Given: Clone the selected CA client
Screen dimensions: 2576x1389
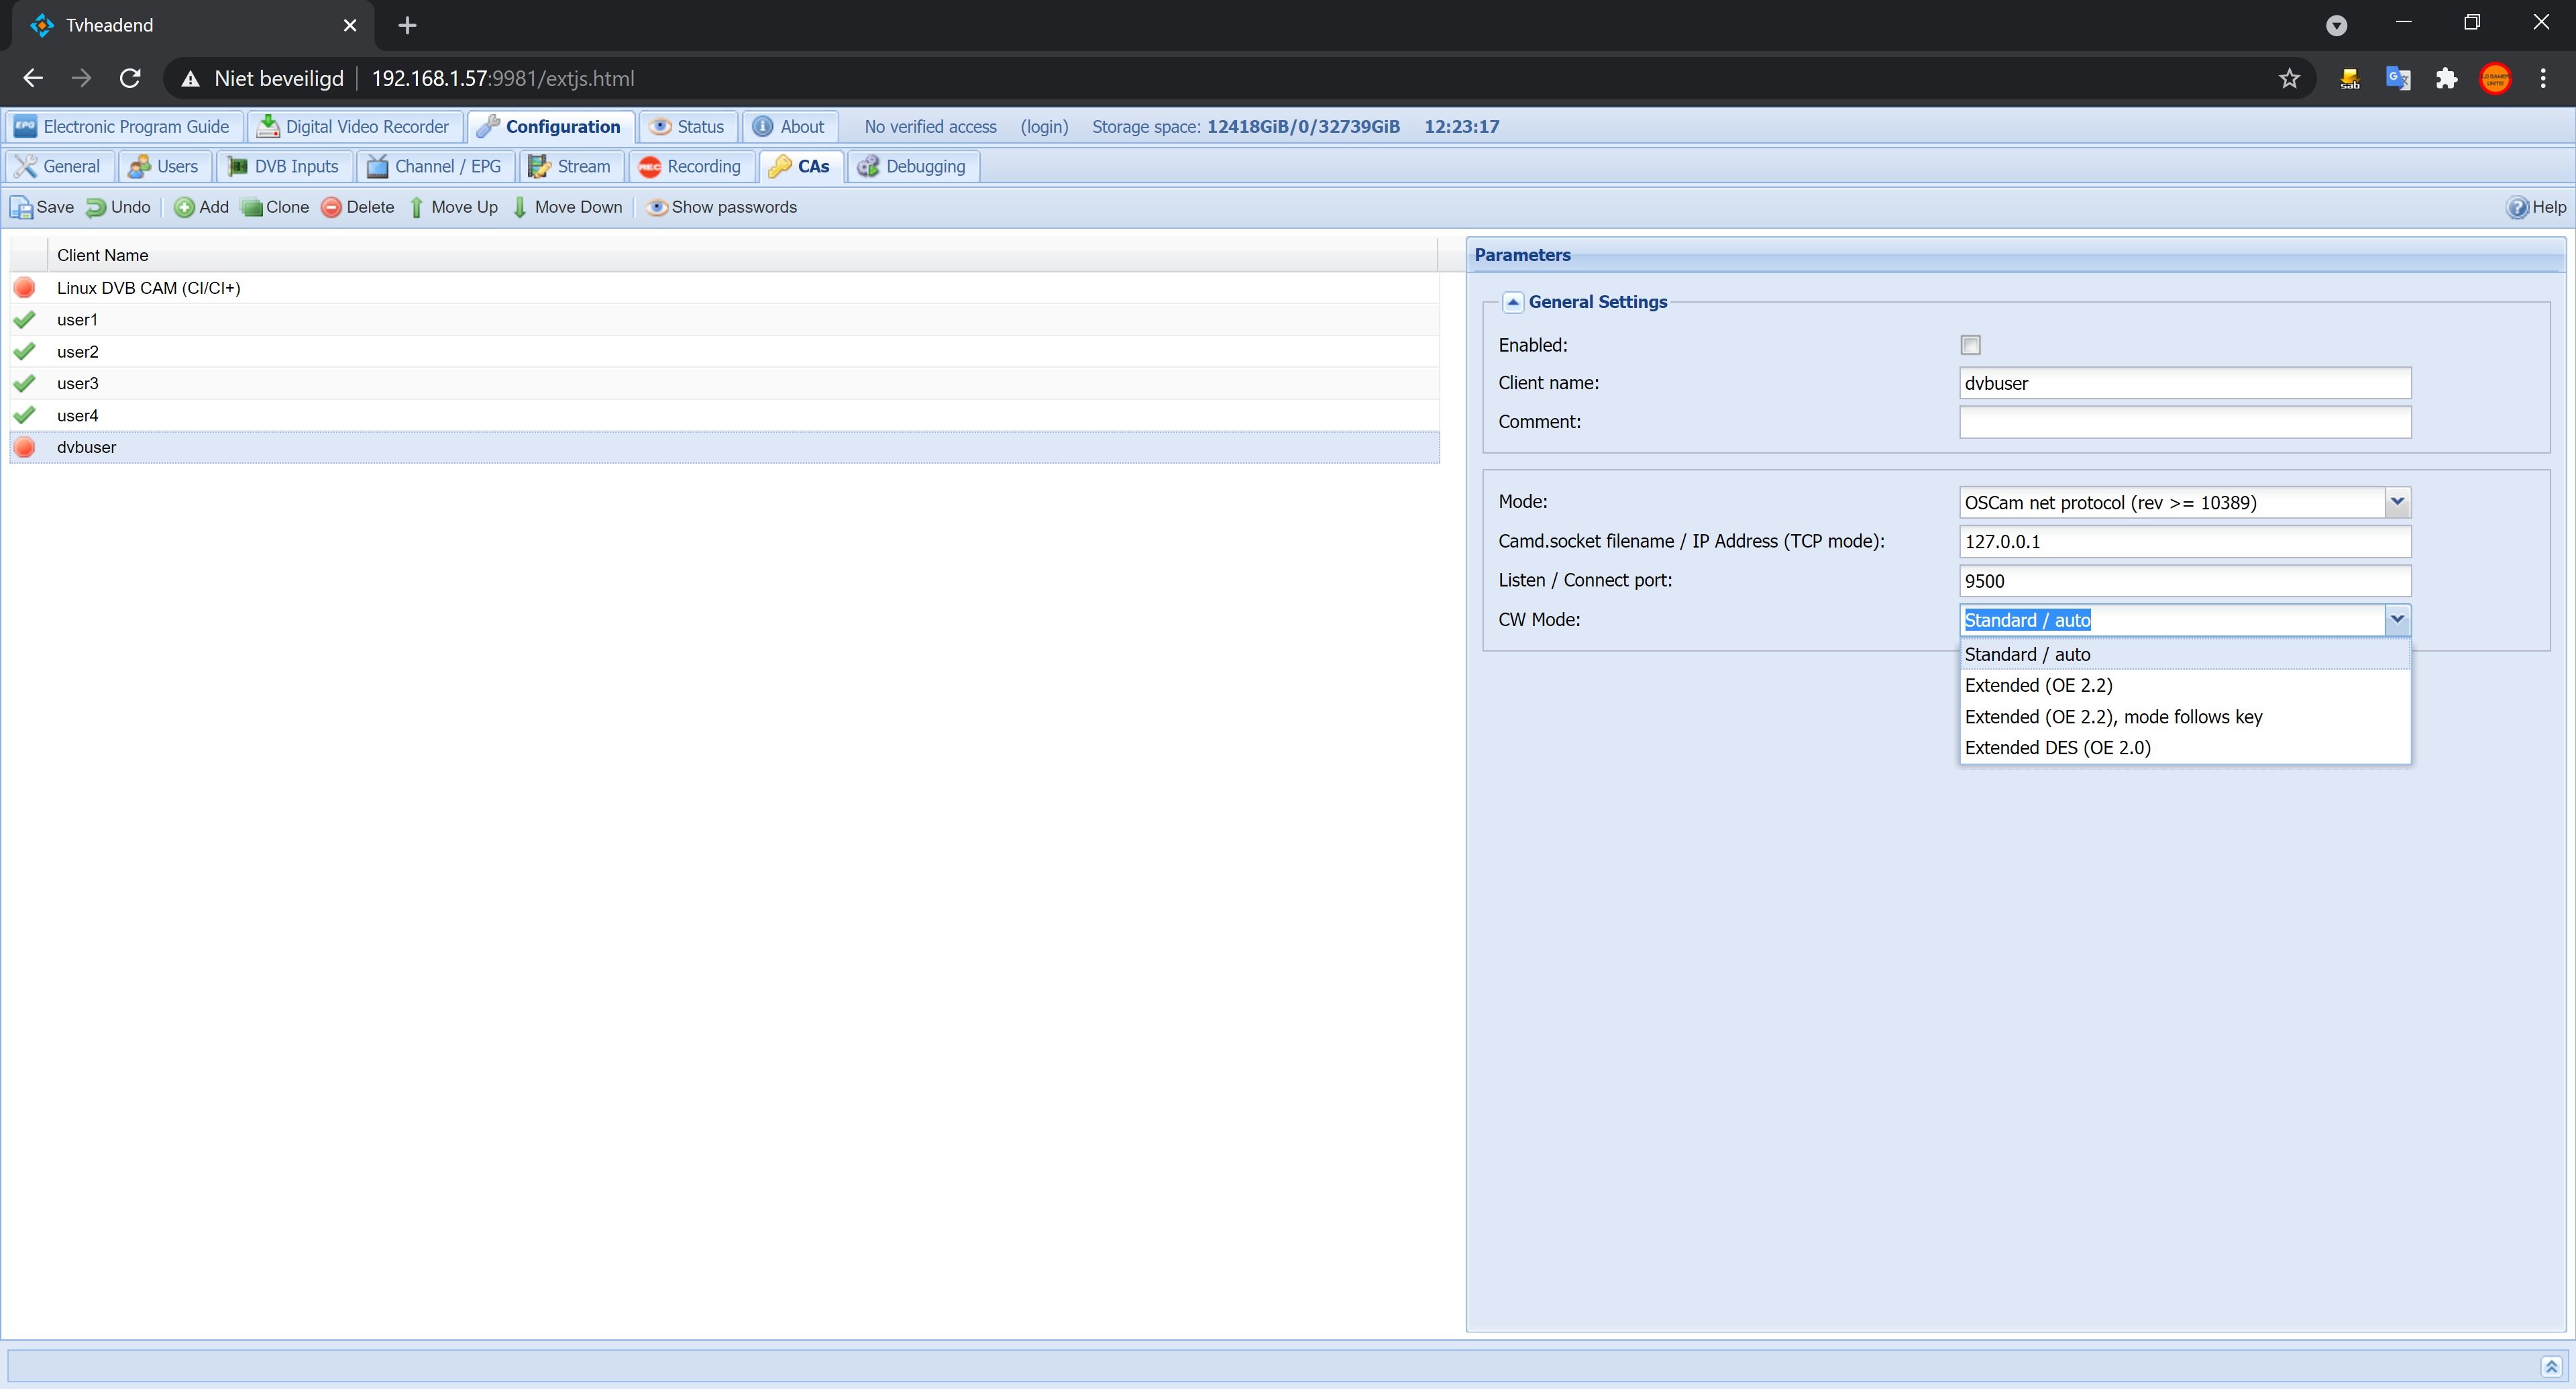Looking at the screenshot, I should [275, 207].
